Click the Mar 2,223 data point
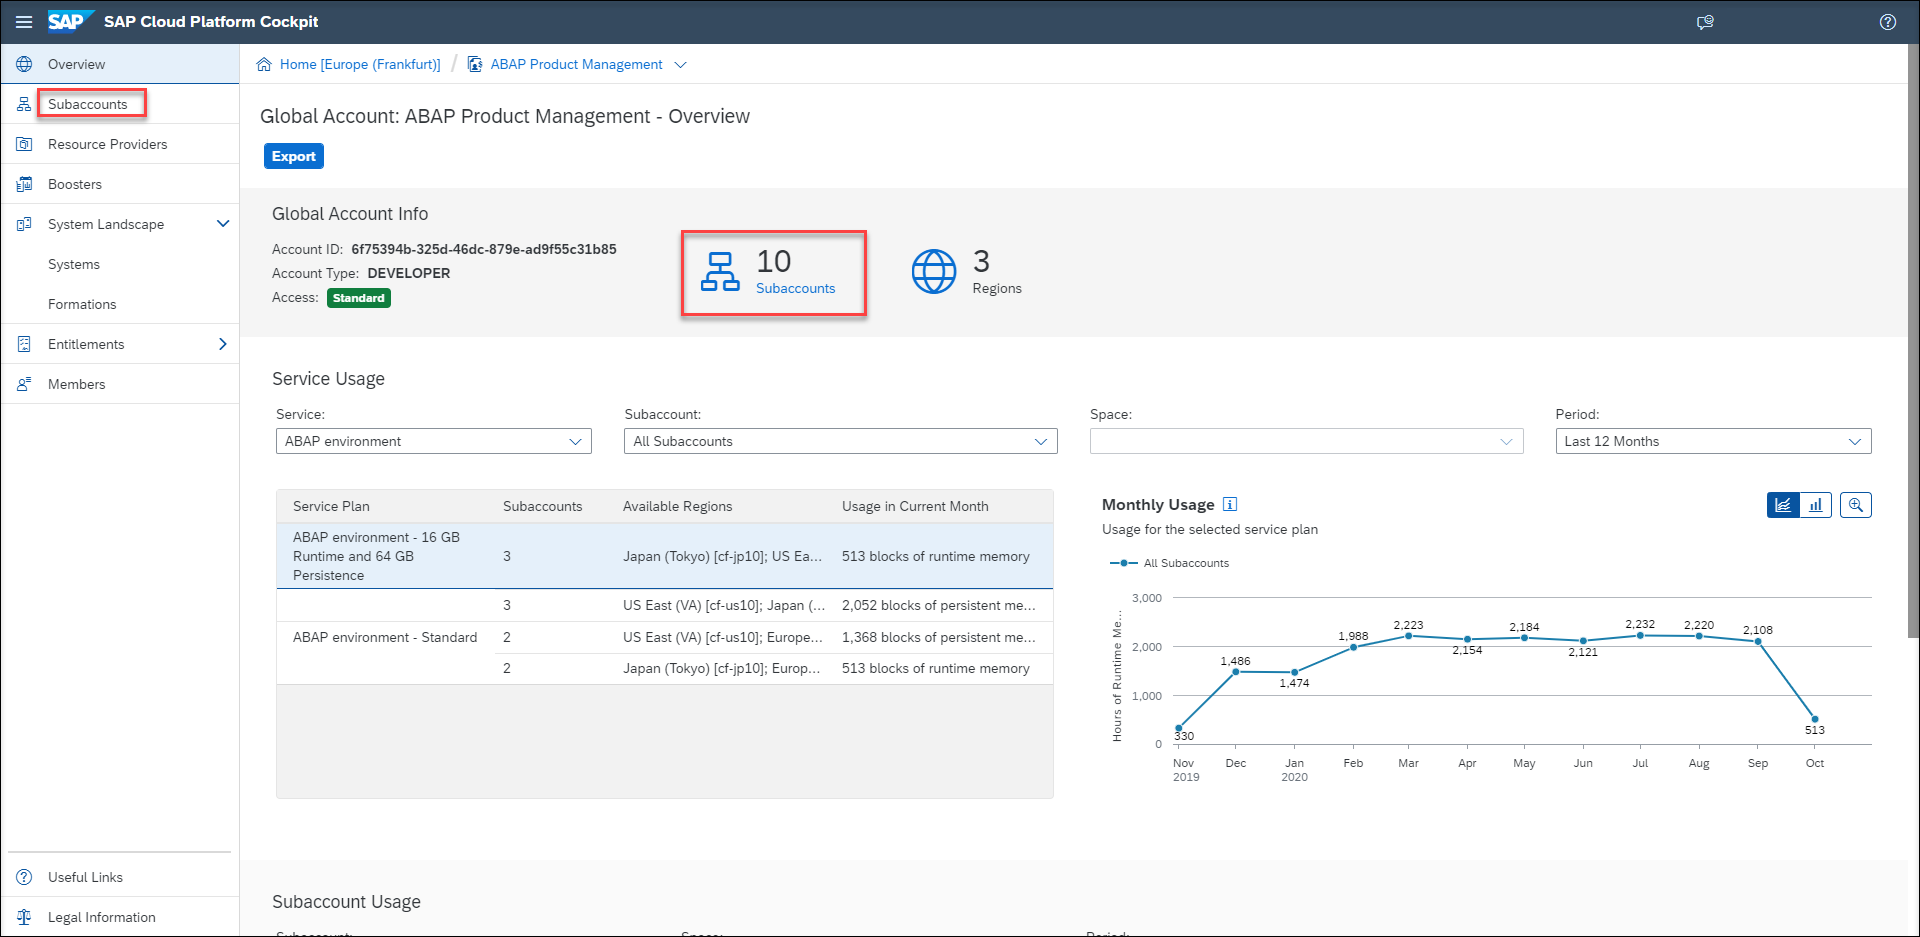This screenshot has width=1920, height=937. click(1408, 636)
